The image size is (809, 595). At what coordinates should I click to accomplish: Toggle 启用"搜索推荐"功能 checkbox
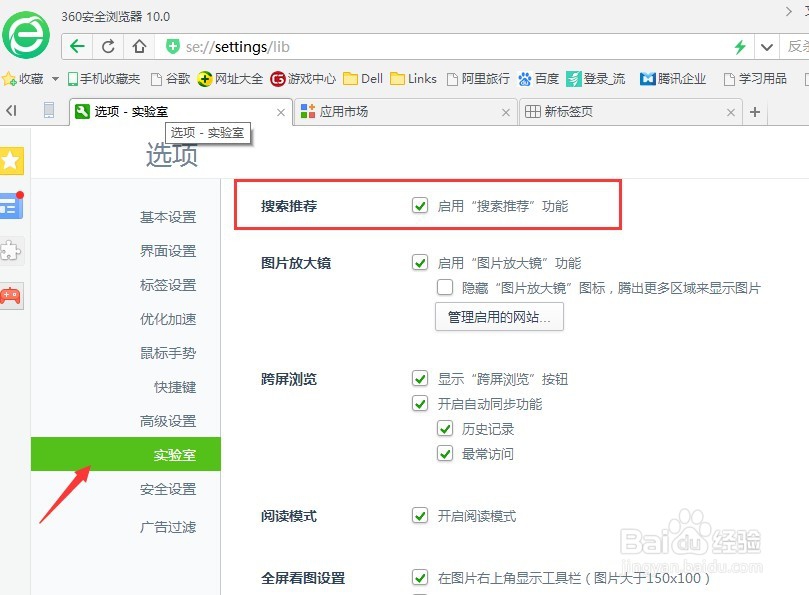[x=420, y=205]
